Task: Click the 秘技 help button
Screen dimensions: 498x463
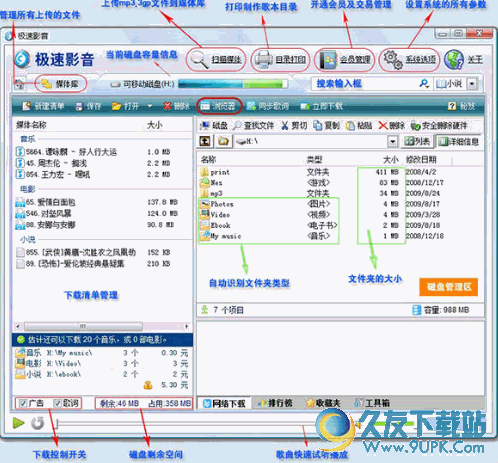Action: tap(461, 106)
